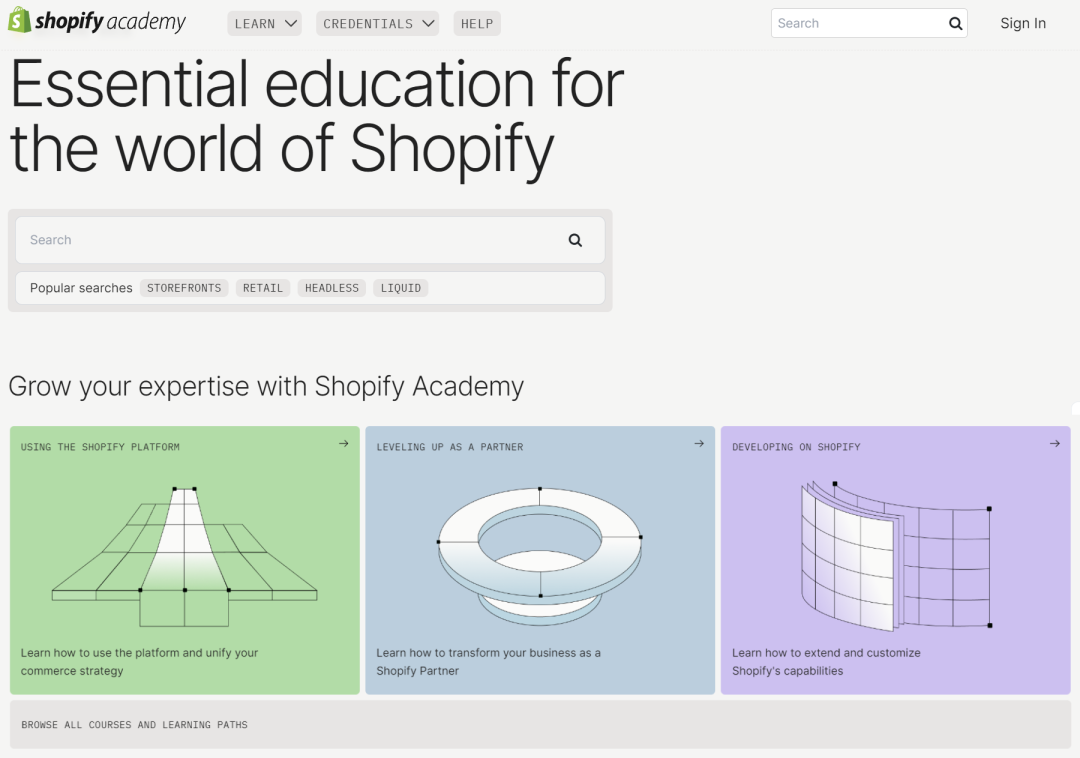Open the purple developer grid illustration
Screen dimensions: 1080x758
[895, 553]
